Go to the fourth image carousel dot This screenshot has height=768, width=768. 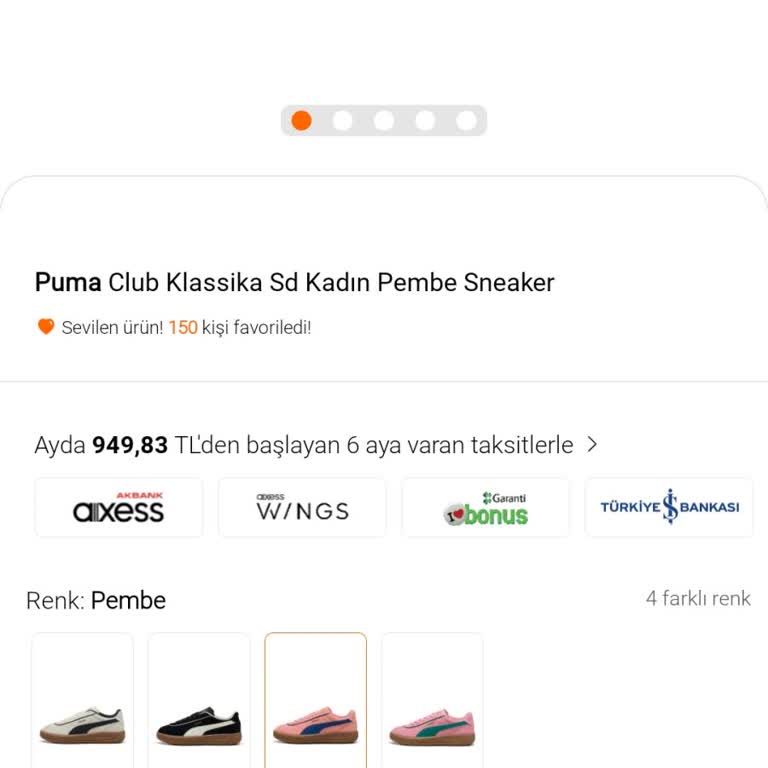pyautogui.click(x=425, y=120)
